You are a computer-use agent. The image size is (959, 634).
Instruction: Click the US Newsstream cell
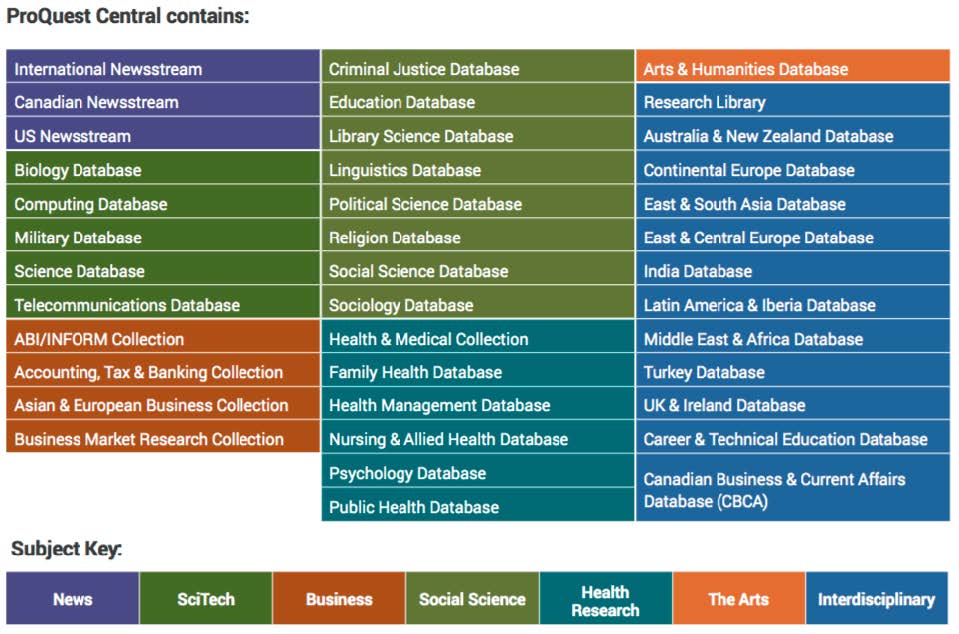click(x=163, y=134)
